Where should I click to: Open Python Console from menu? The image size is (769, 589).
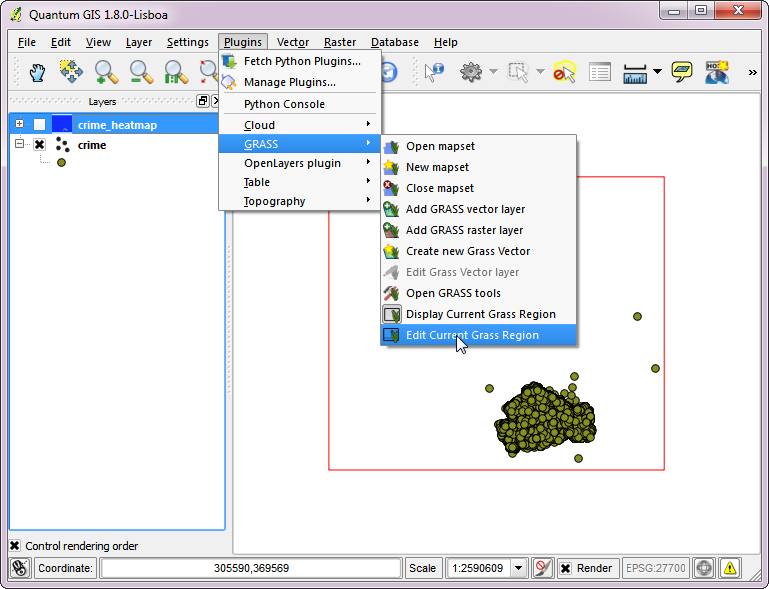point(300,104)
